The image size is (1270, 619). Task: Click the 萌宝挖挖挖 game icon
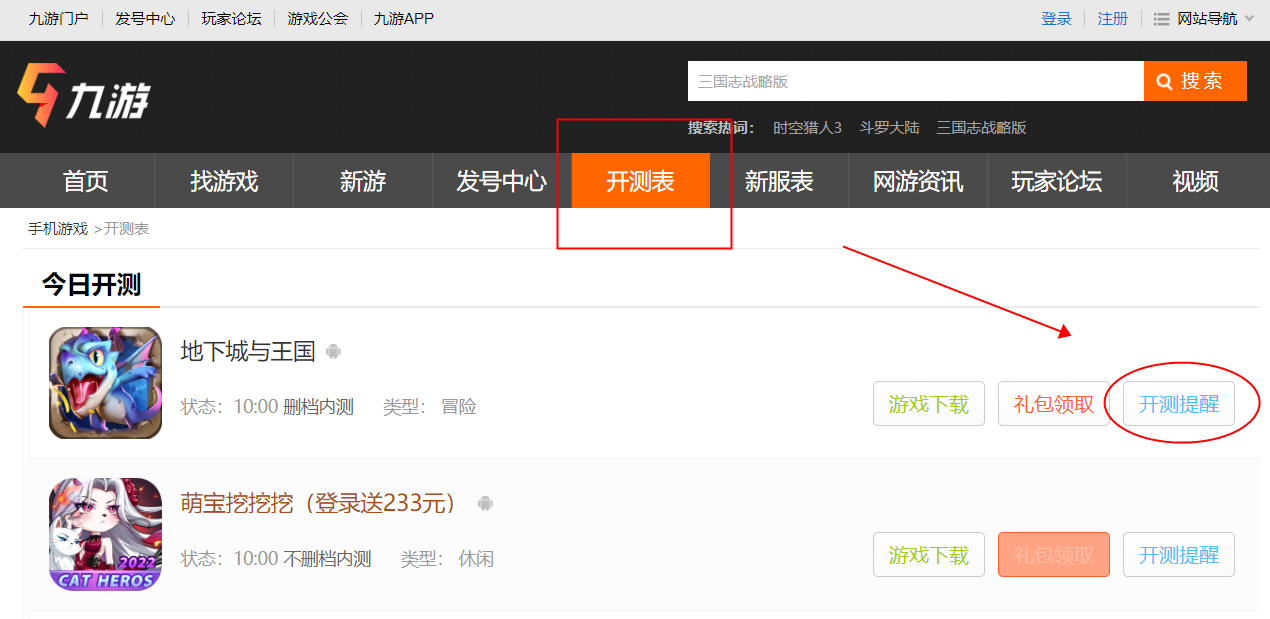pyautogui.click(x=105, y=534)
